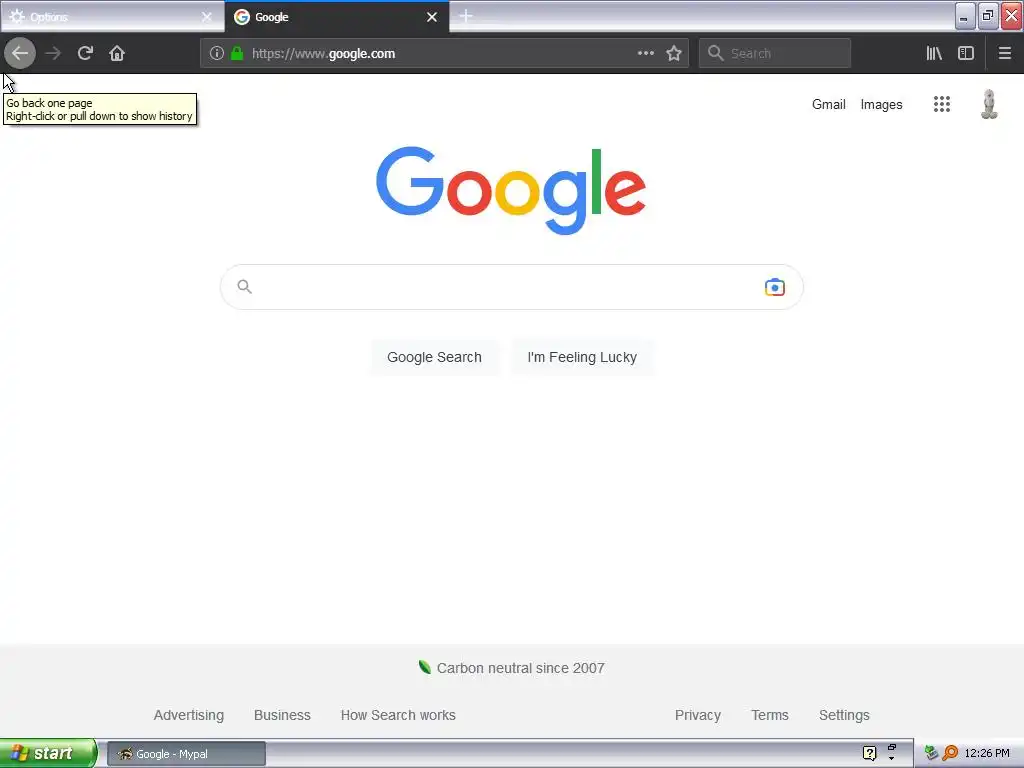Image resolution: width=1024 pixels, height=768 pixels.
Task: Open Settings footer link
Action: [844, 715]
